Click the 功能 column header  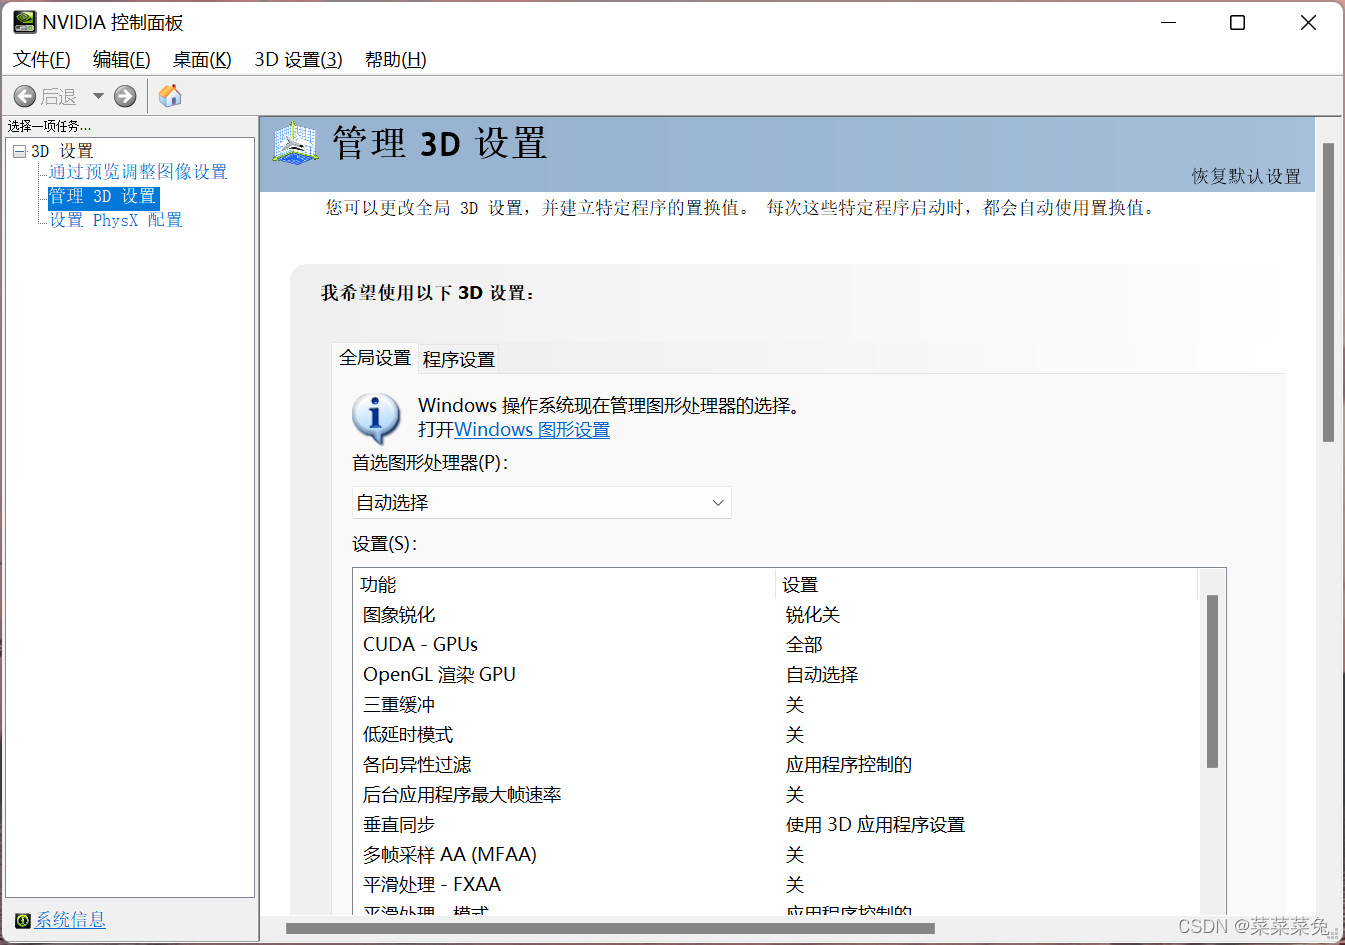pos(565,585)
